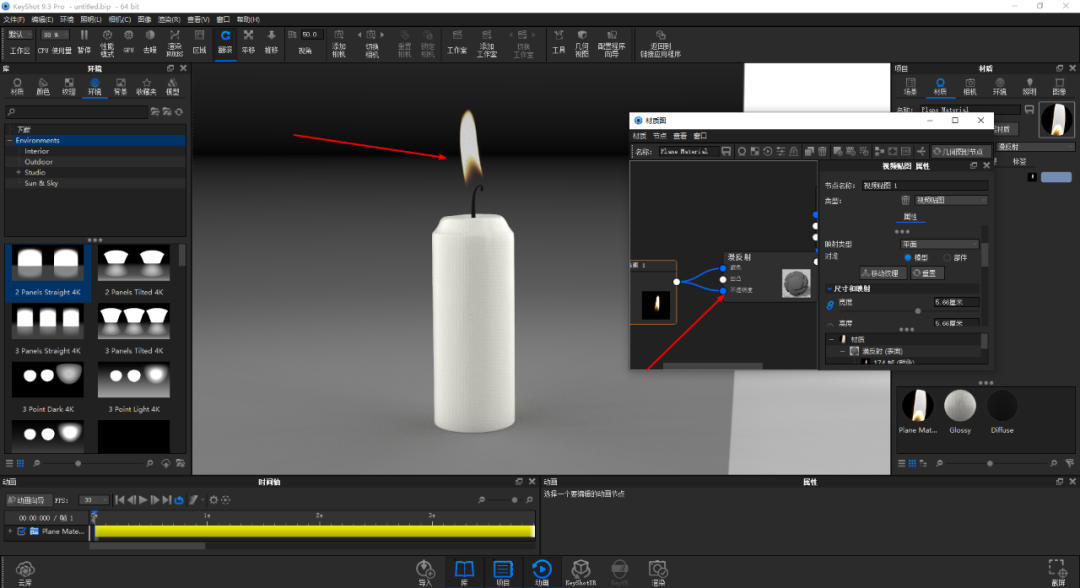Switch to the Materials (材质) library tab
Image resolution: width=1080 pixels, height=588 pixels.
point(17,86)
